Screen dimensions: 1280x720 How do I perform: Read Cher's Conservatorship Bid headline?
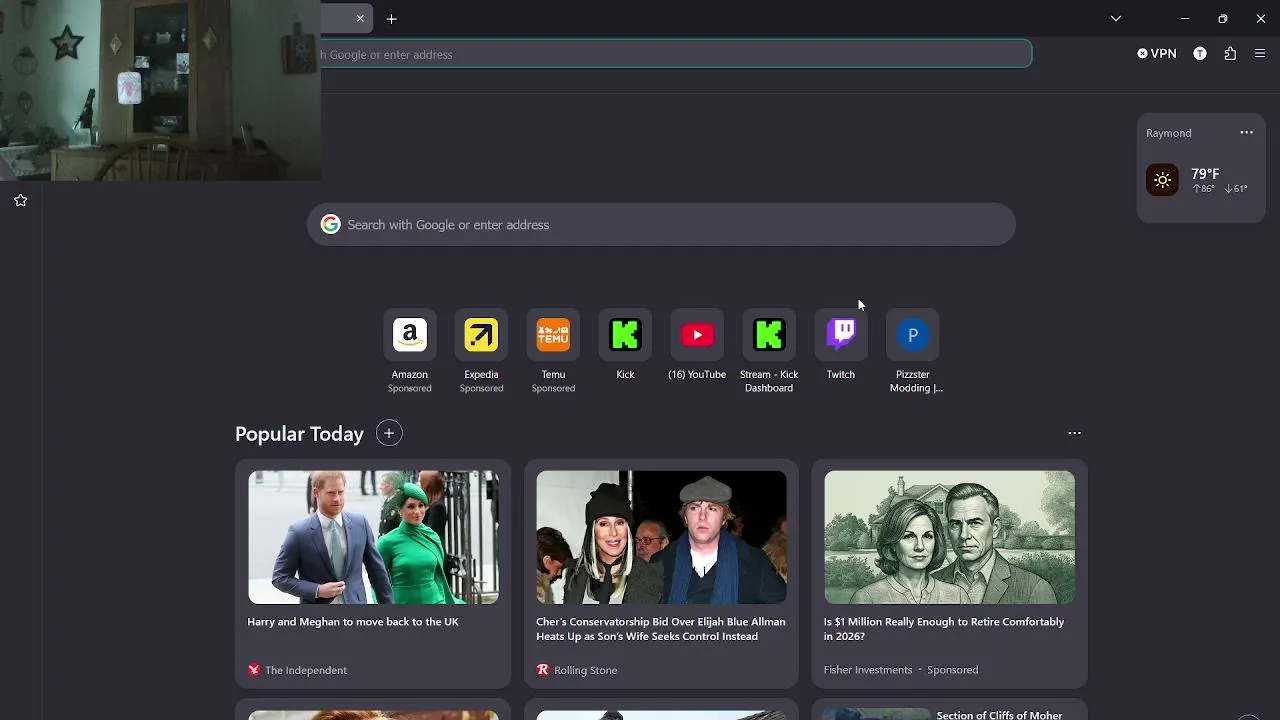661,629
